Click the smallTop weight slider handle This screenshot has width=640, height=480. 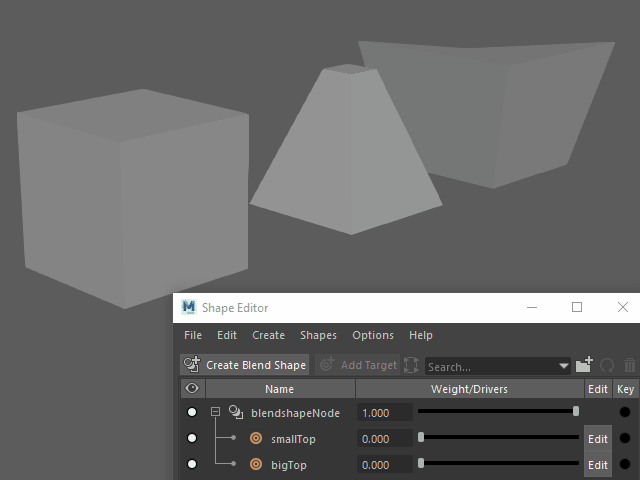421,437
